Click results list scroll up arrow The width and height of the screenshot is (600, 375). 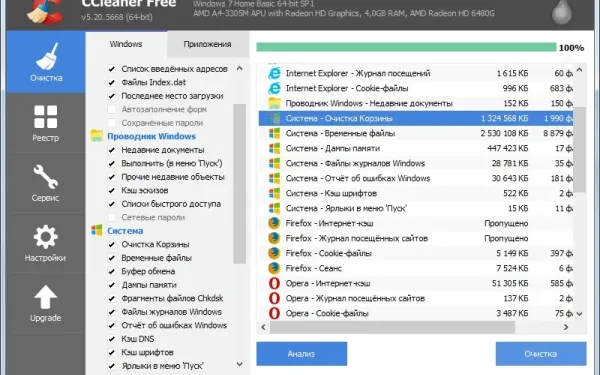click(579, 70)
